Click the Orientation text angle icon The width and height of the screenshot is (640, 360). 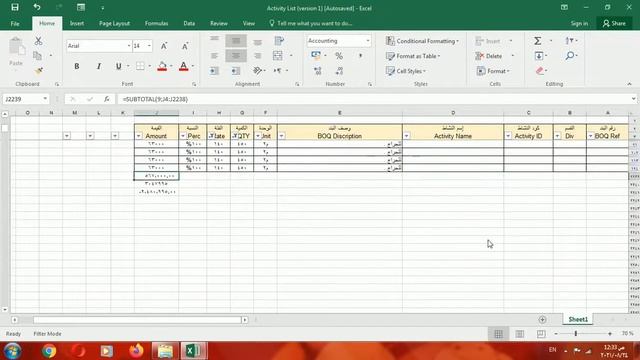(257, 71)
